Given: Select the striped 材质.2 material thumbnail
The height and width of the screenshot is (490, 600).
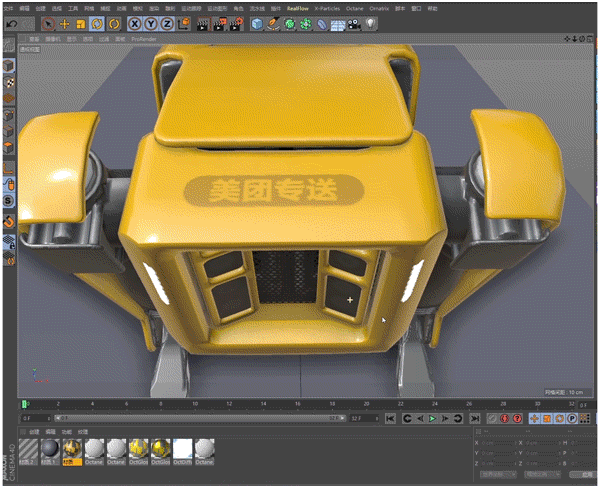Looking at the screenshot, I should pos(28,452).
